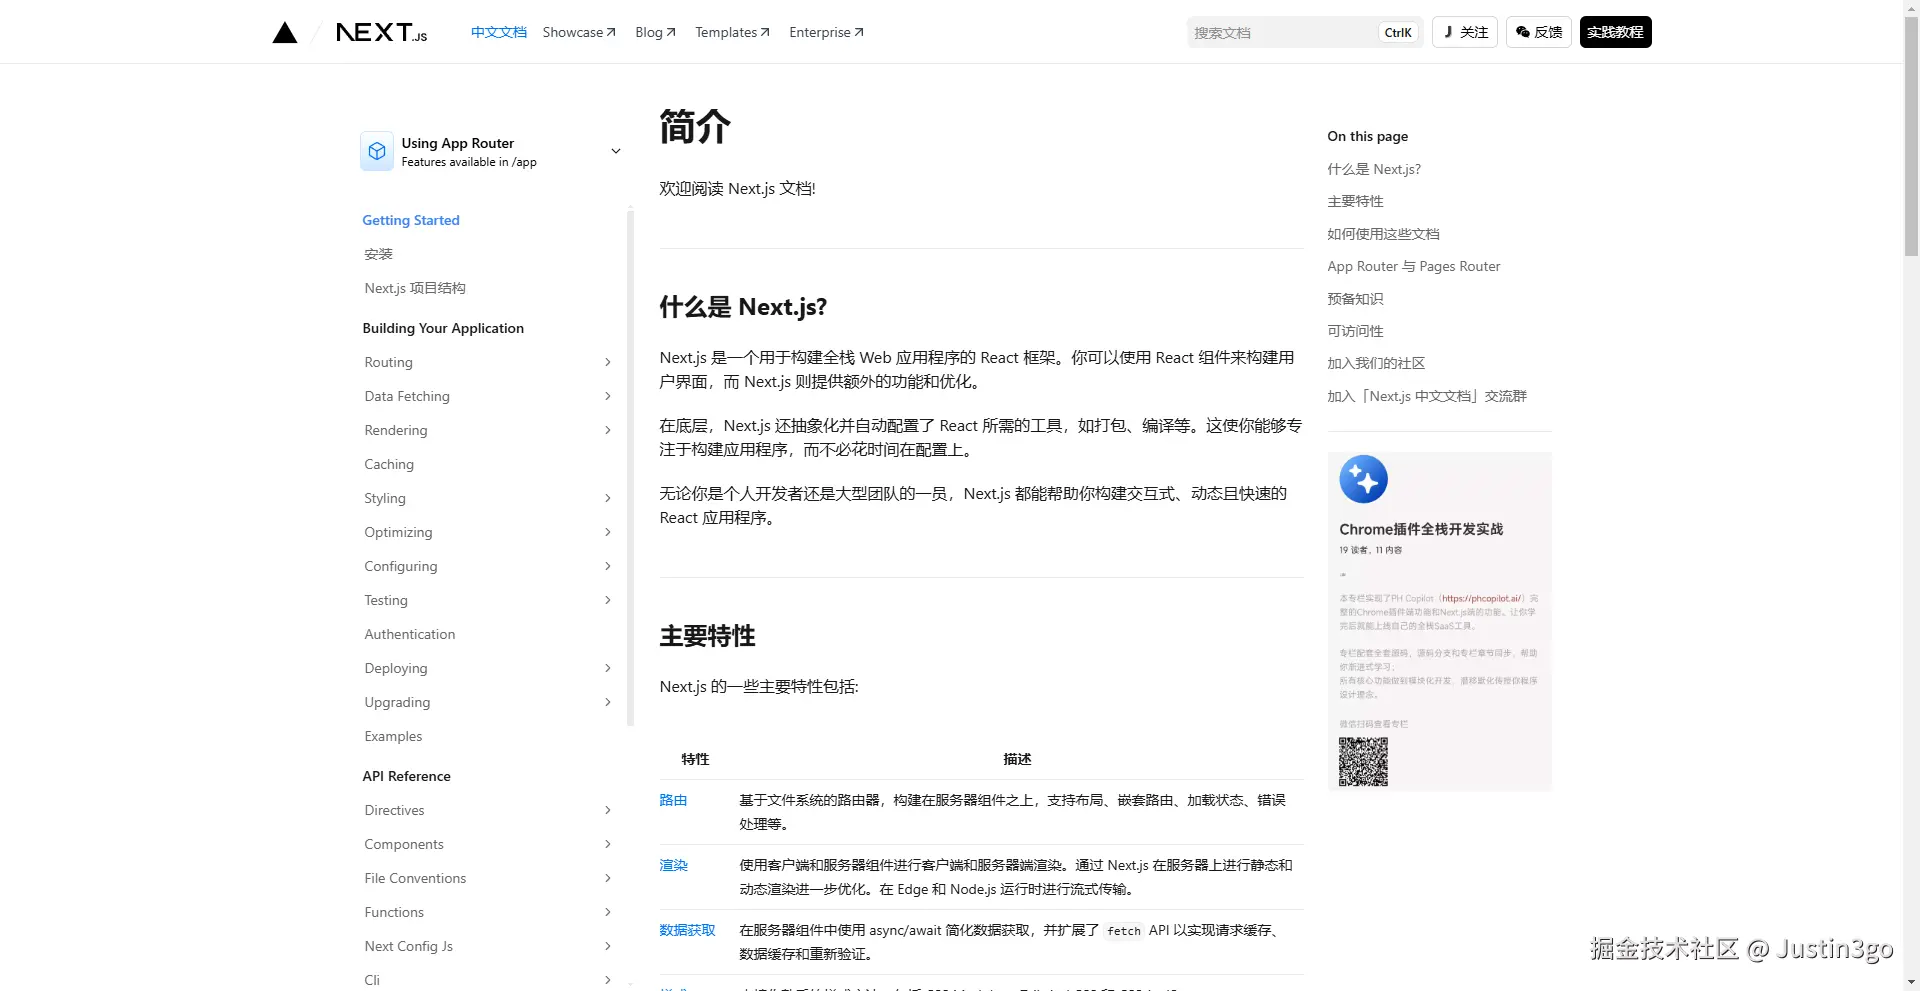The height and width of the screenshot is (991, 1920).
Task: Expand the Testing section chevron
Action: (x=608, y=600)
